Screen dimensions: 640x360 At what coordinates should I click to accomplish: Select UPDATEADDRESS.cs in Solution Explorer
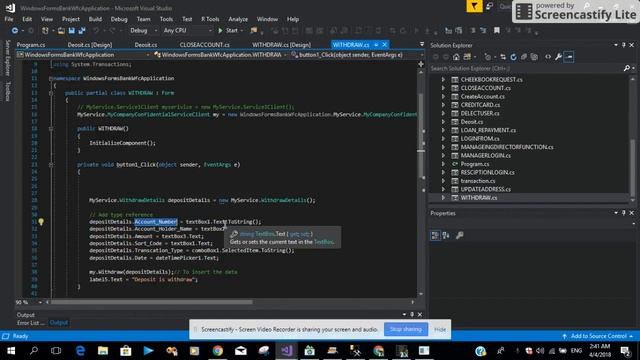tap(486, 189)
